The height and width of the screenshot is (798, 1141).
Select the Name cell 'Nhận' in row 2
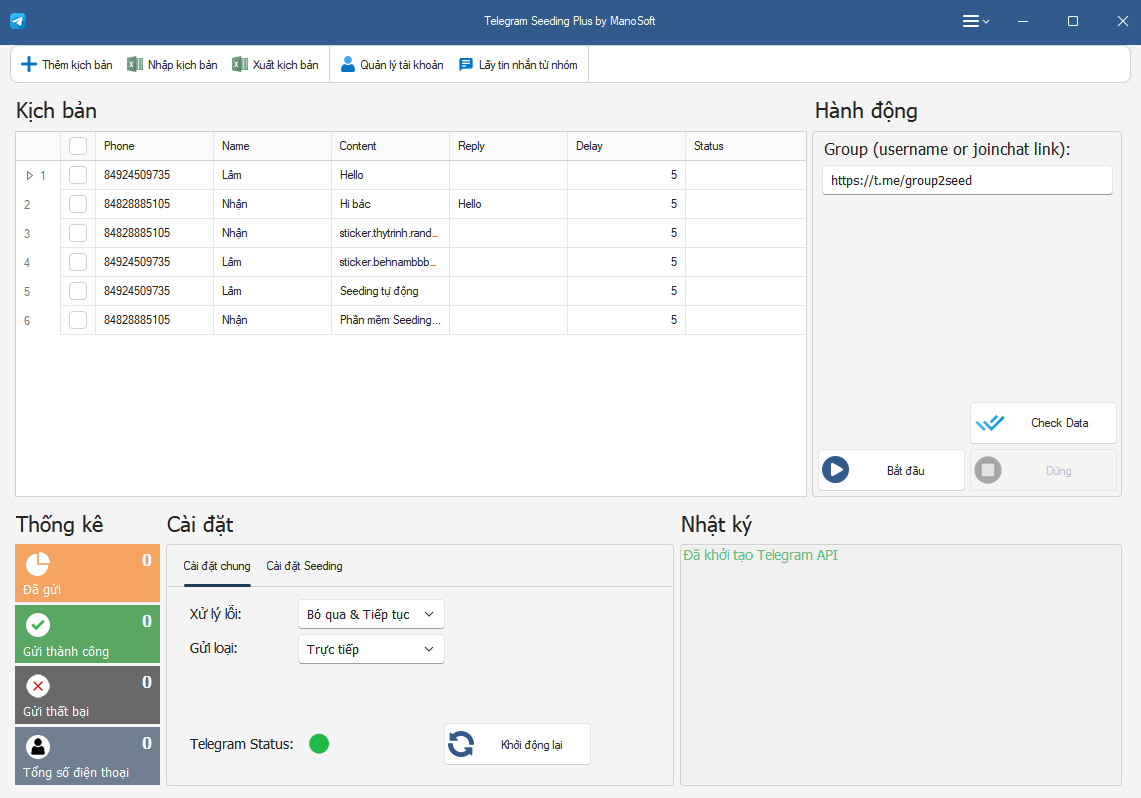tap(272, 204)
